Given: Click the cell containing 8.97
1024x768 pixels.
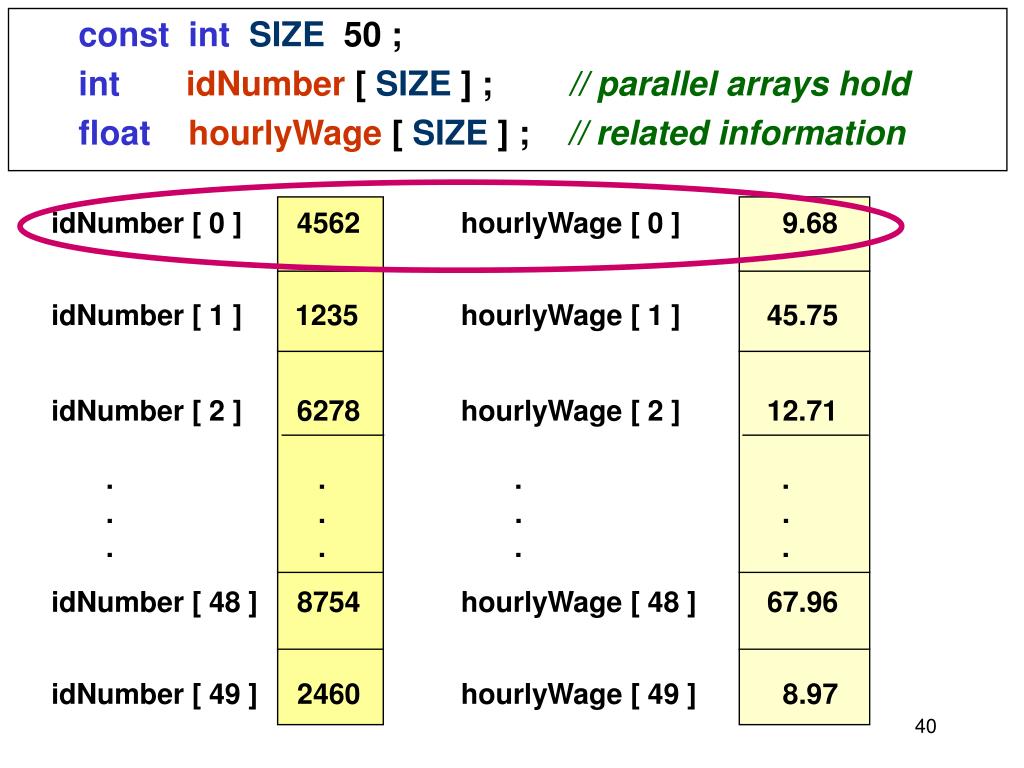Looking at the screenshot, I should pos(805,687).
